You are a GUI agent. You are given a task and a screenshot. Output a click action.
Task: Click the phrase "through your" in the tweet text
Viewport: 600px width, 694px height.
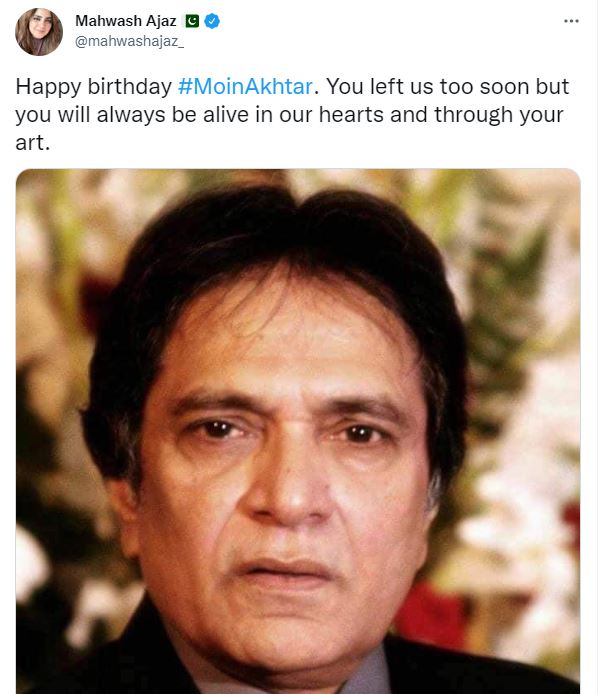click(499, 115)
